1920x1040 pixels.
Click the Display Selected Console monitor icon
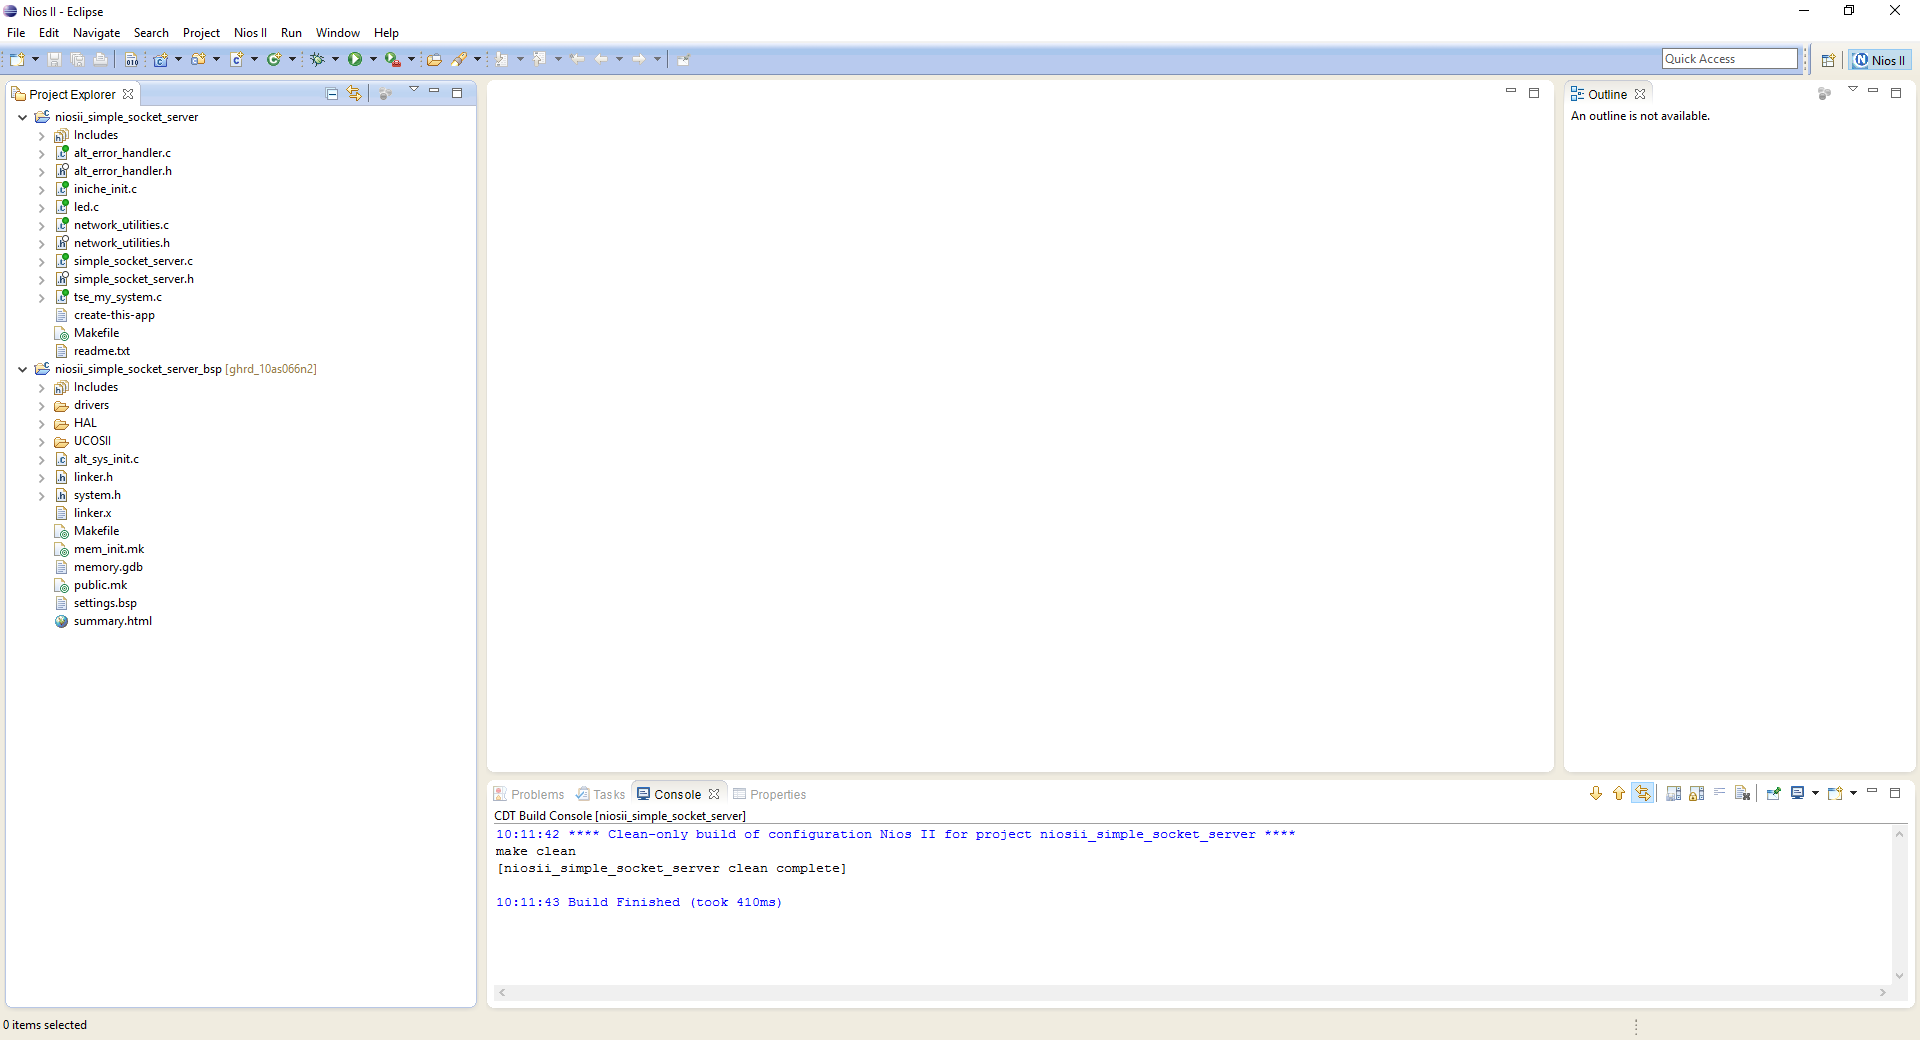coord(1798,794)
